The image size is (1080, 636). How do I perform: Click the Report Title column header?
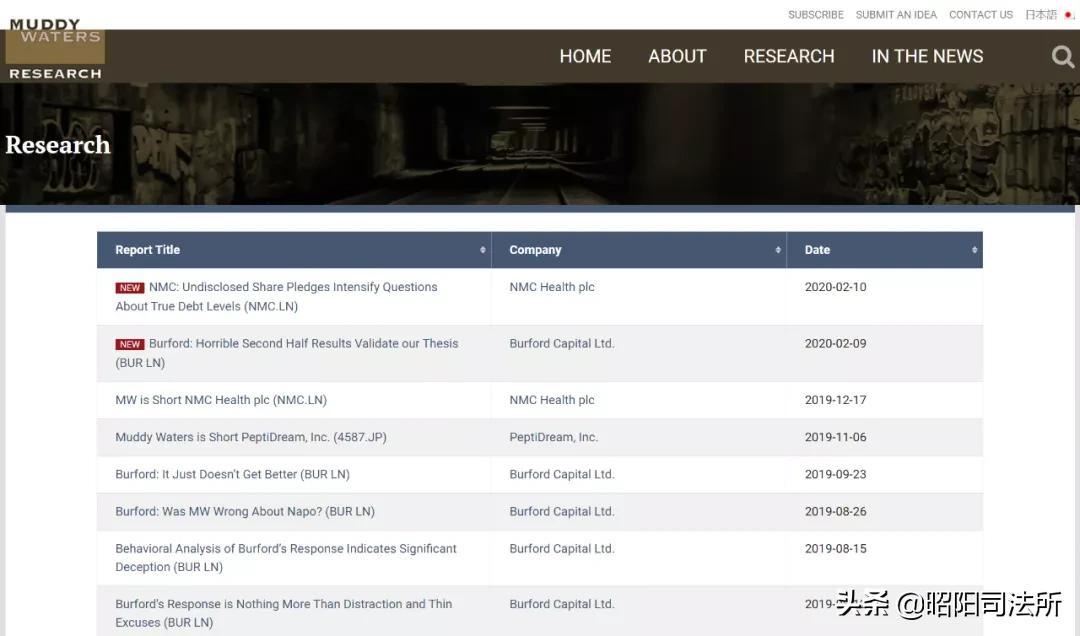tap(147, 250)
